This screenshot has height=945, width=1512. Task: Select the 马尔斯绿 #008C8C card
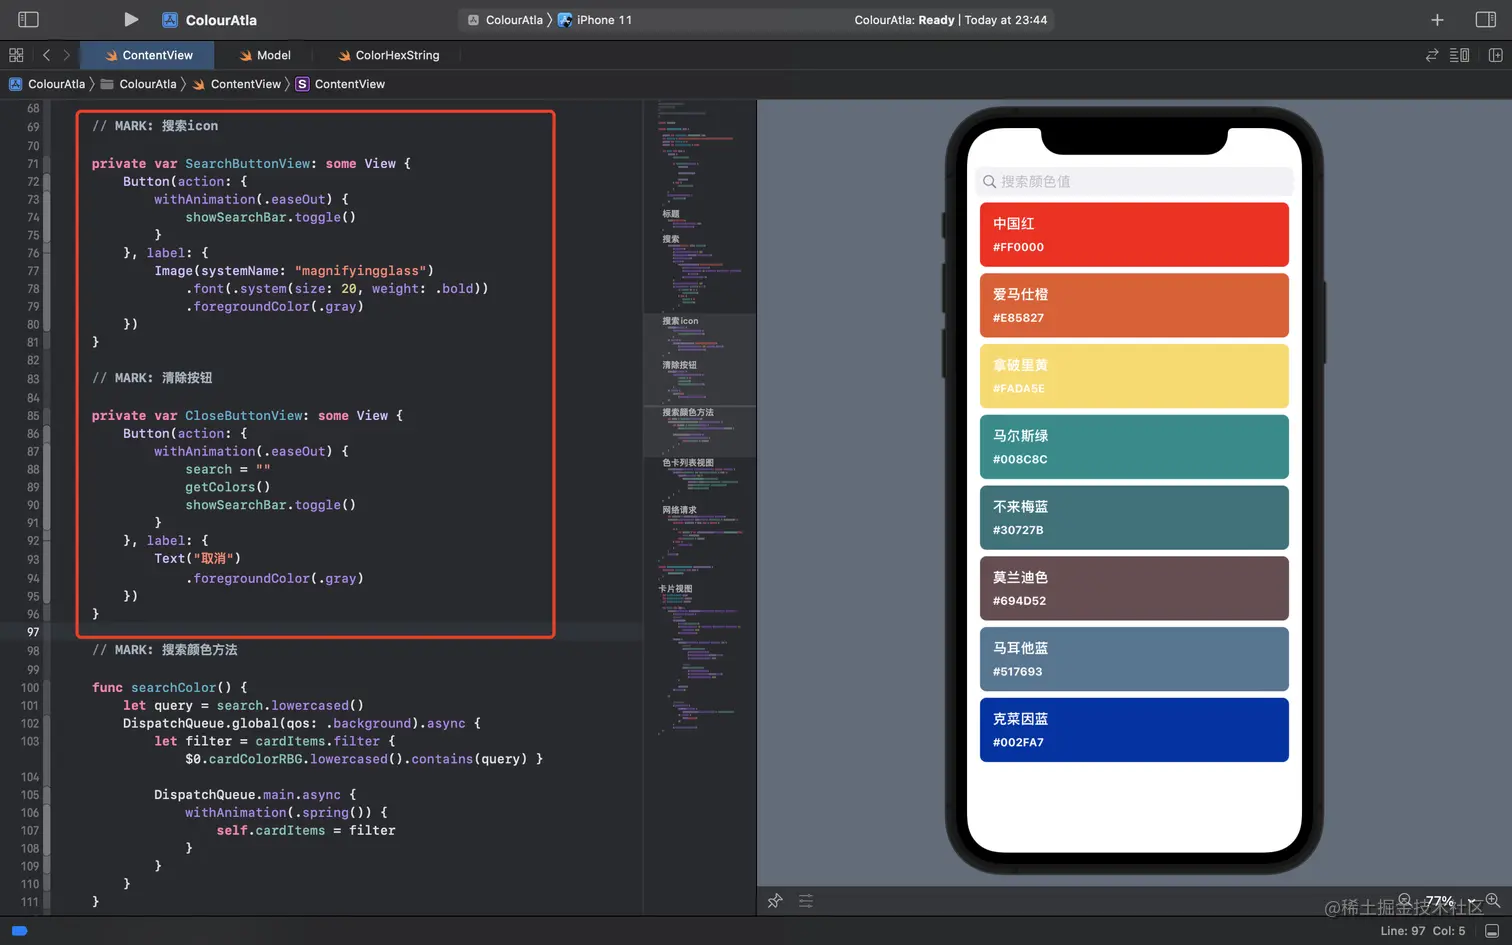pos(1134,447)
